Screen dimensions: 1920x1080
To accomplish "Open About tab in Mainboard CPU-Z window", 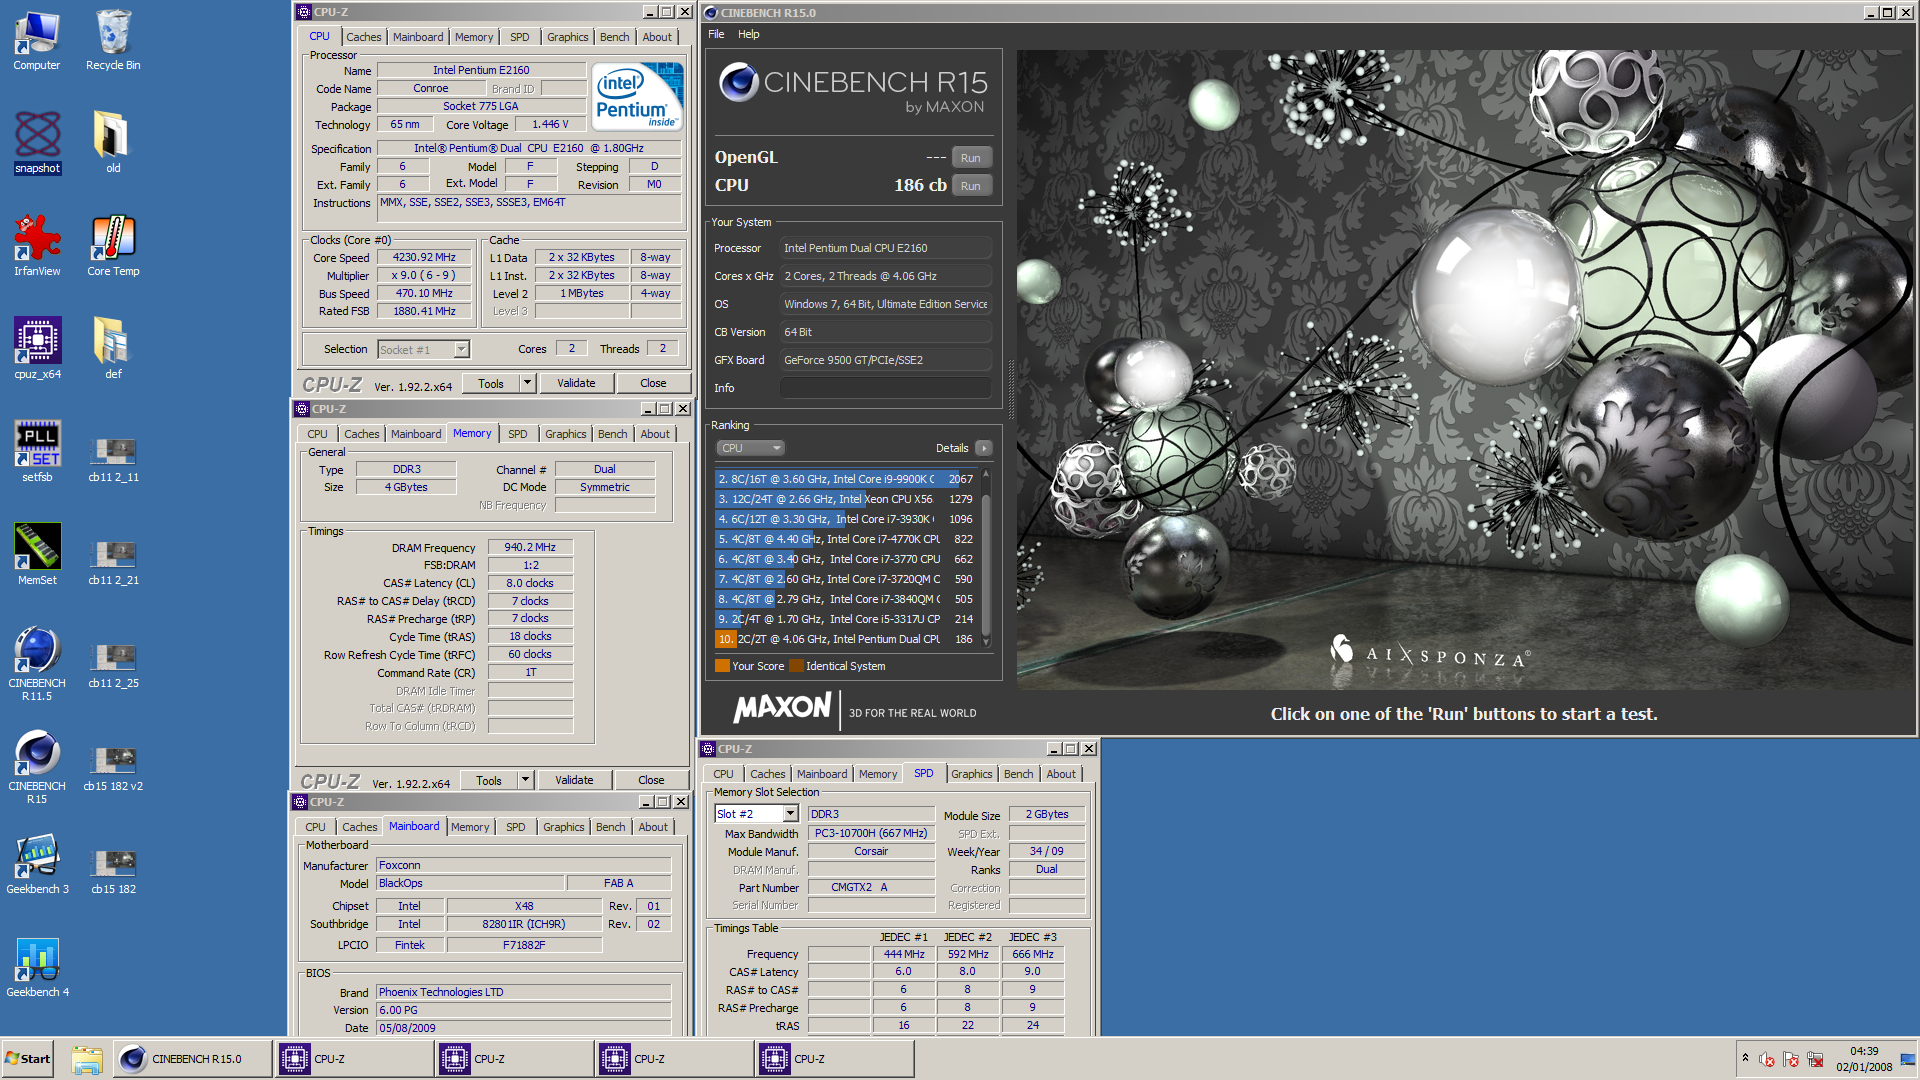I will [653, 827].
